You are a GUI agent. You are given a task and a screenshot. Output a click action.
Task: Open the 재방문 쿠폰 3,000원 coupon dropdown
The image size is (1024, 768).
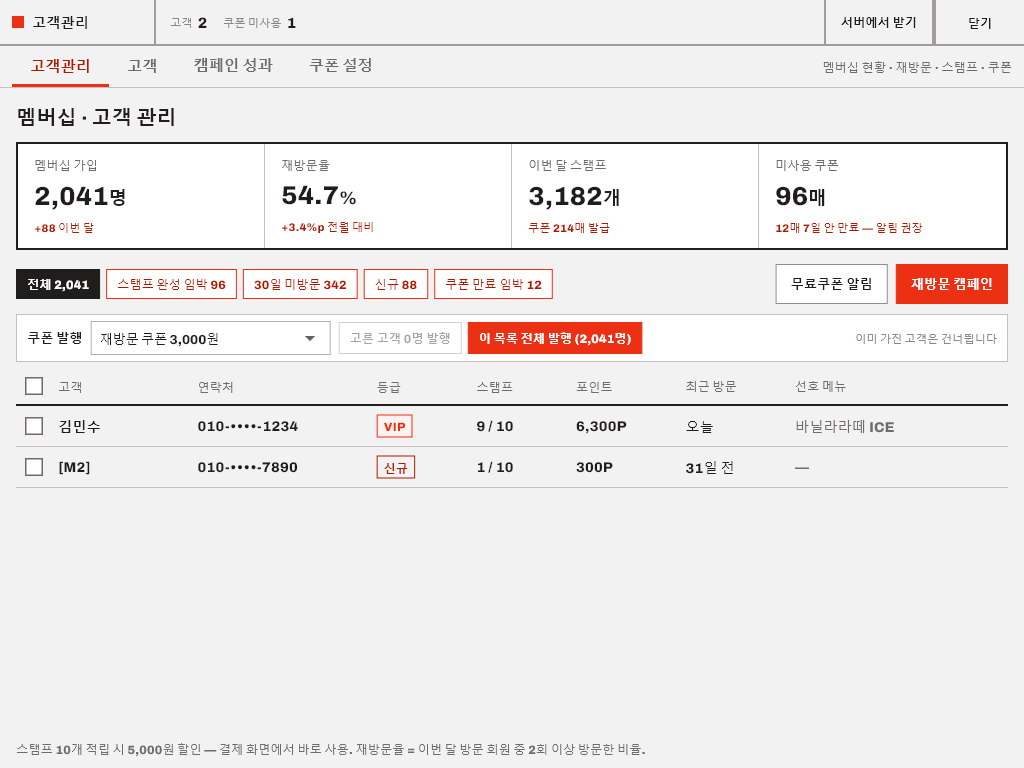[210, 338]
